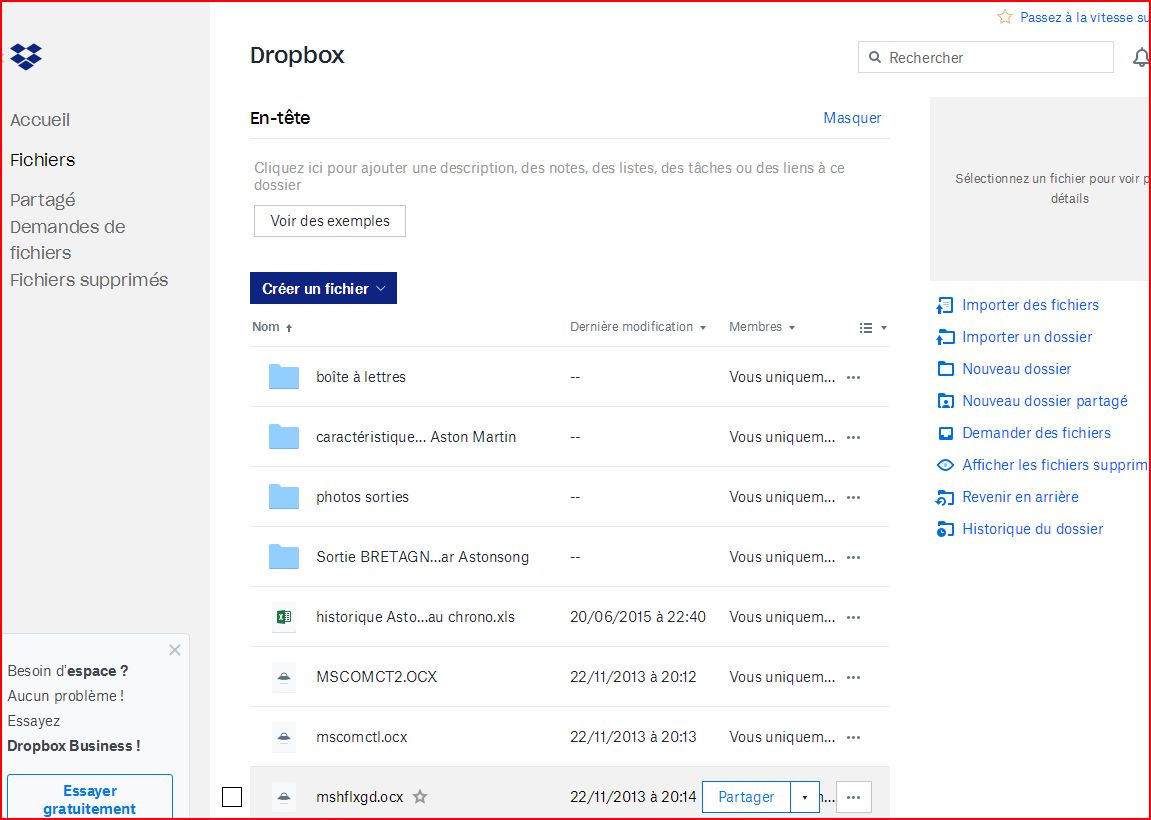Screen dimensions: 1151x820
Task: Click Partager button for mshflxgd.ocx
Action: (x=746, y=797)
